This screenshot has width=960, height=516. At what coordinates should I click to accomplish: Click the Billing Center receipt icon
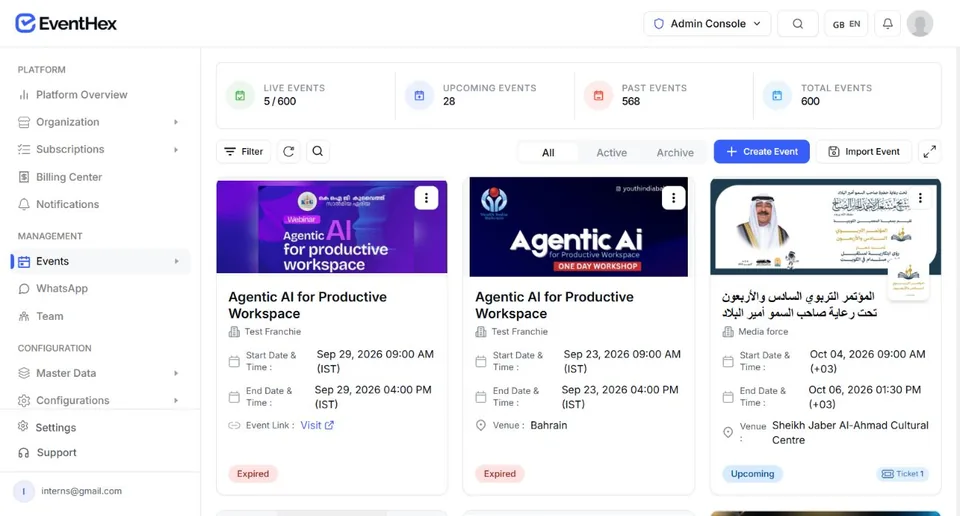tap(24, 177)
